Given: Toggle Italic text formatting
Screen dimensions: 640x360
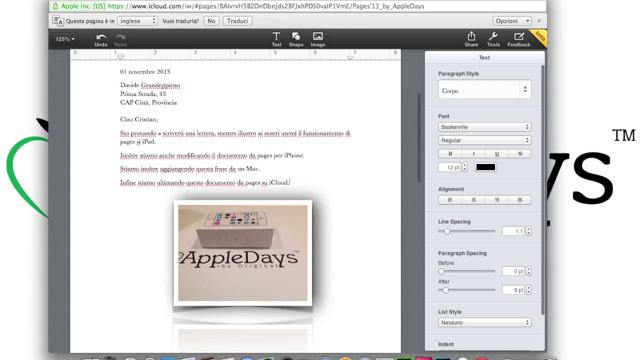Looking at the screenshot, I should (473, 154).
